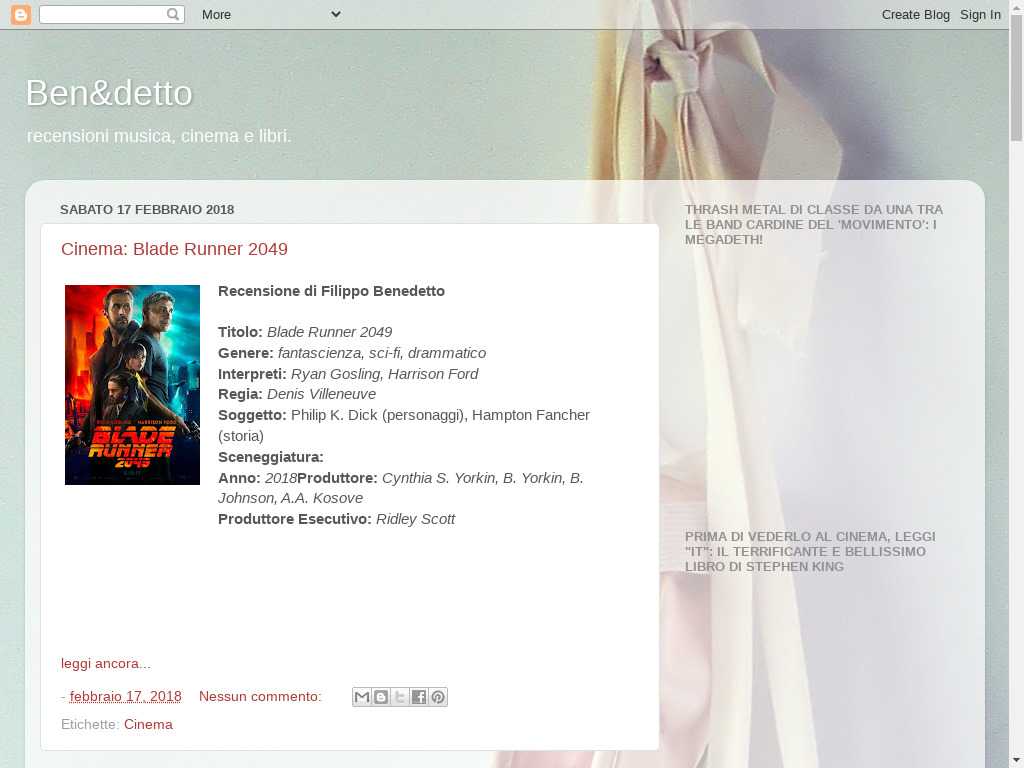Click the Megadeth thrash metal sidebar heading
The width and height of the screenshot is (1024, 768).
[814, 225]
